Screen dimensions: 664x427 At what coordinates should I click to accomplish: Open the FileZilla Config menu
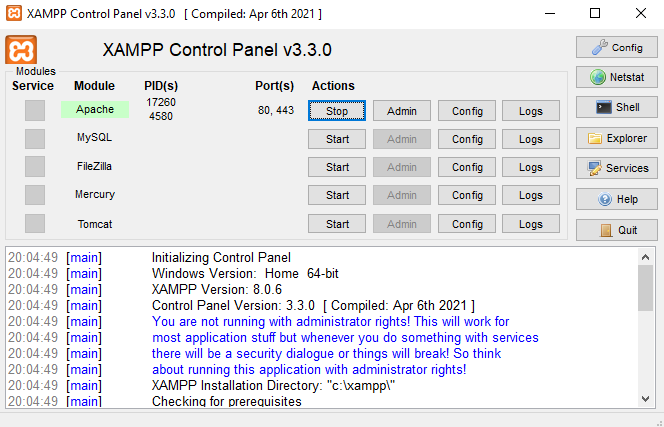point(467,167)
